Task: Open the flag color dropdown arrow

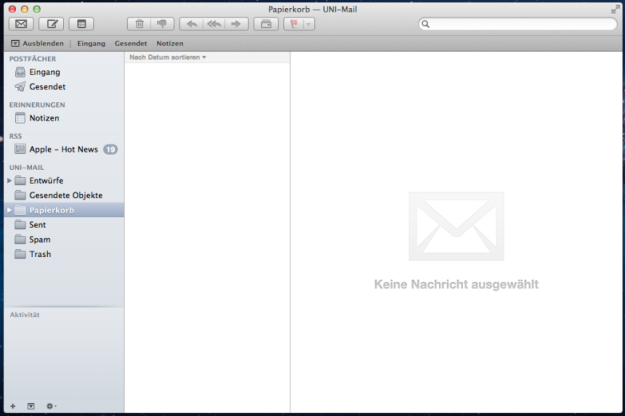Action: [308, 23]
